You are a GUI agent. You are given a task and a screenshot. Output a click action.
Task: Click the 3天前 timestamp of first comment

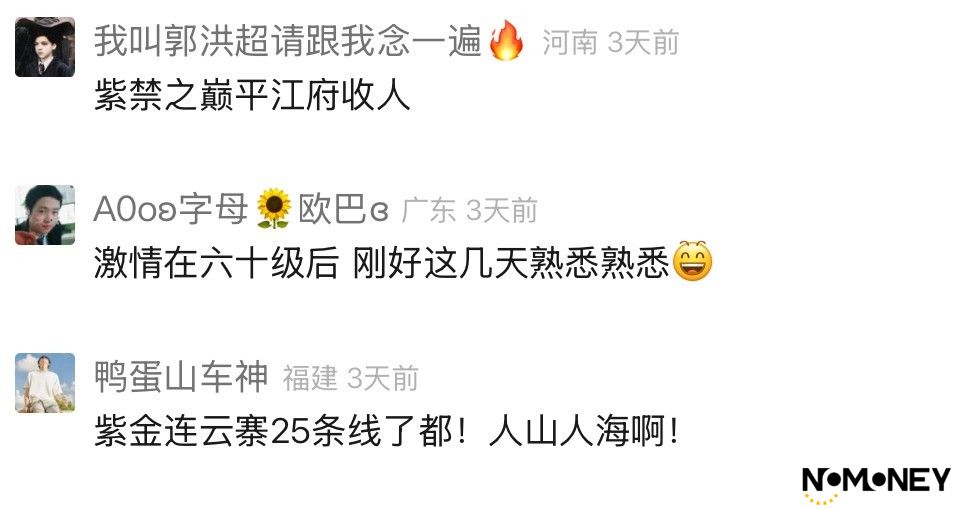(643, 43)
